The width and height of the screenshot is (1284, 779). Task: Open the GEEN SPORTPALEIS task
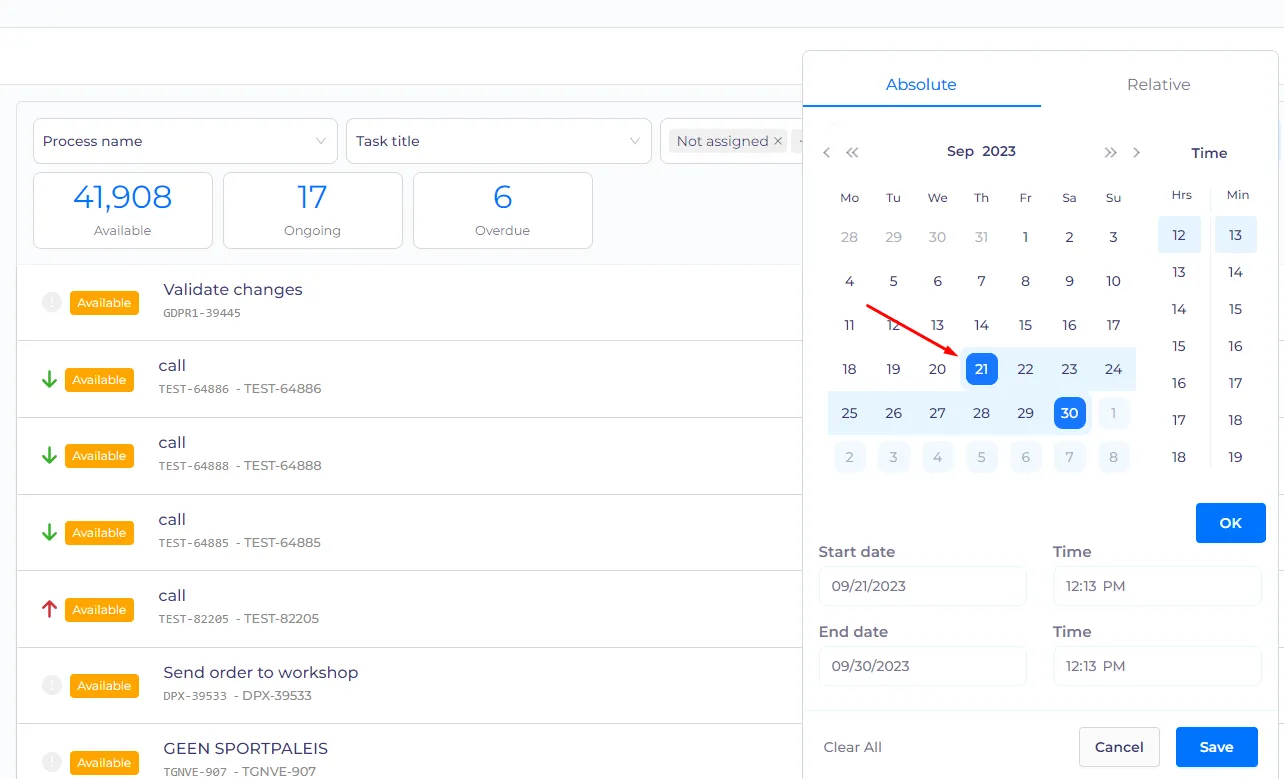[246, 749]
